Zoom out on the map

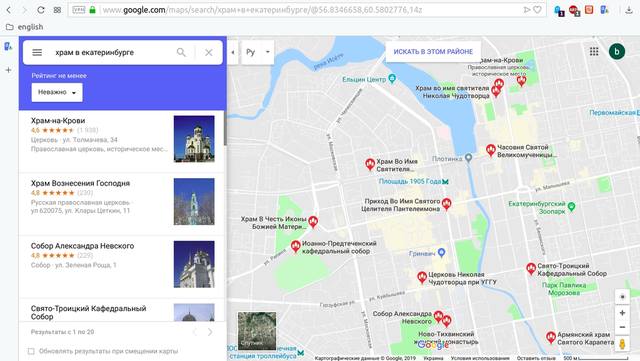click(622, 327)
